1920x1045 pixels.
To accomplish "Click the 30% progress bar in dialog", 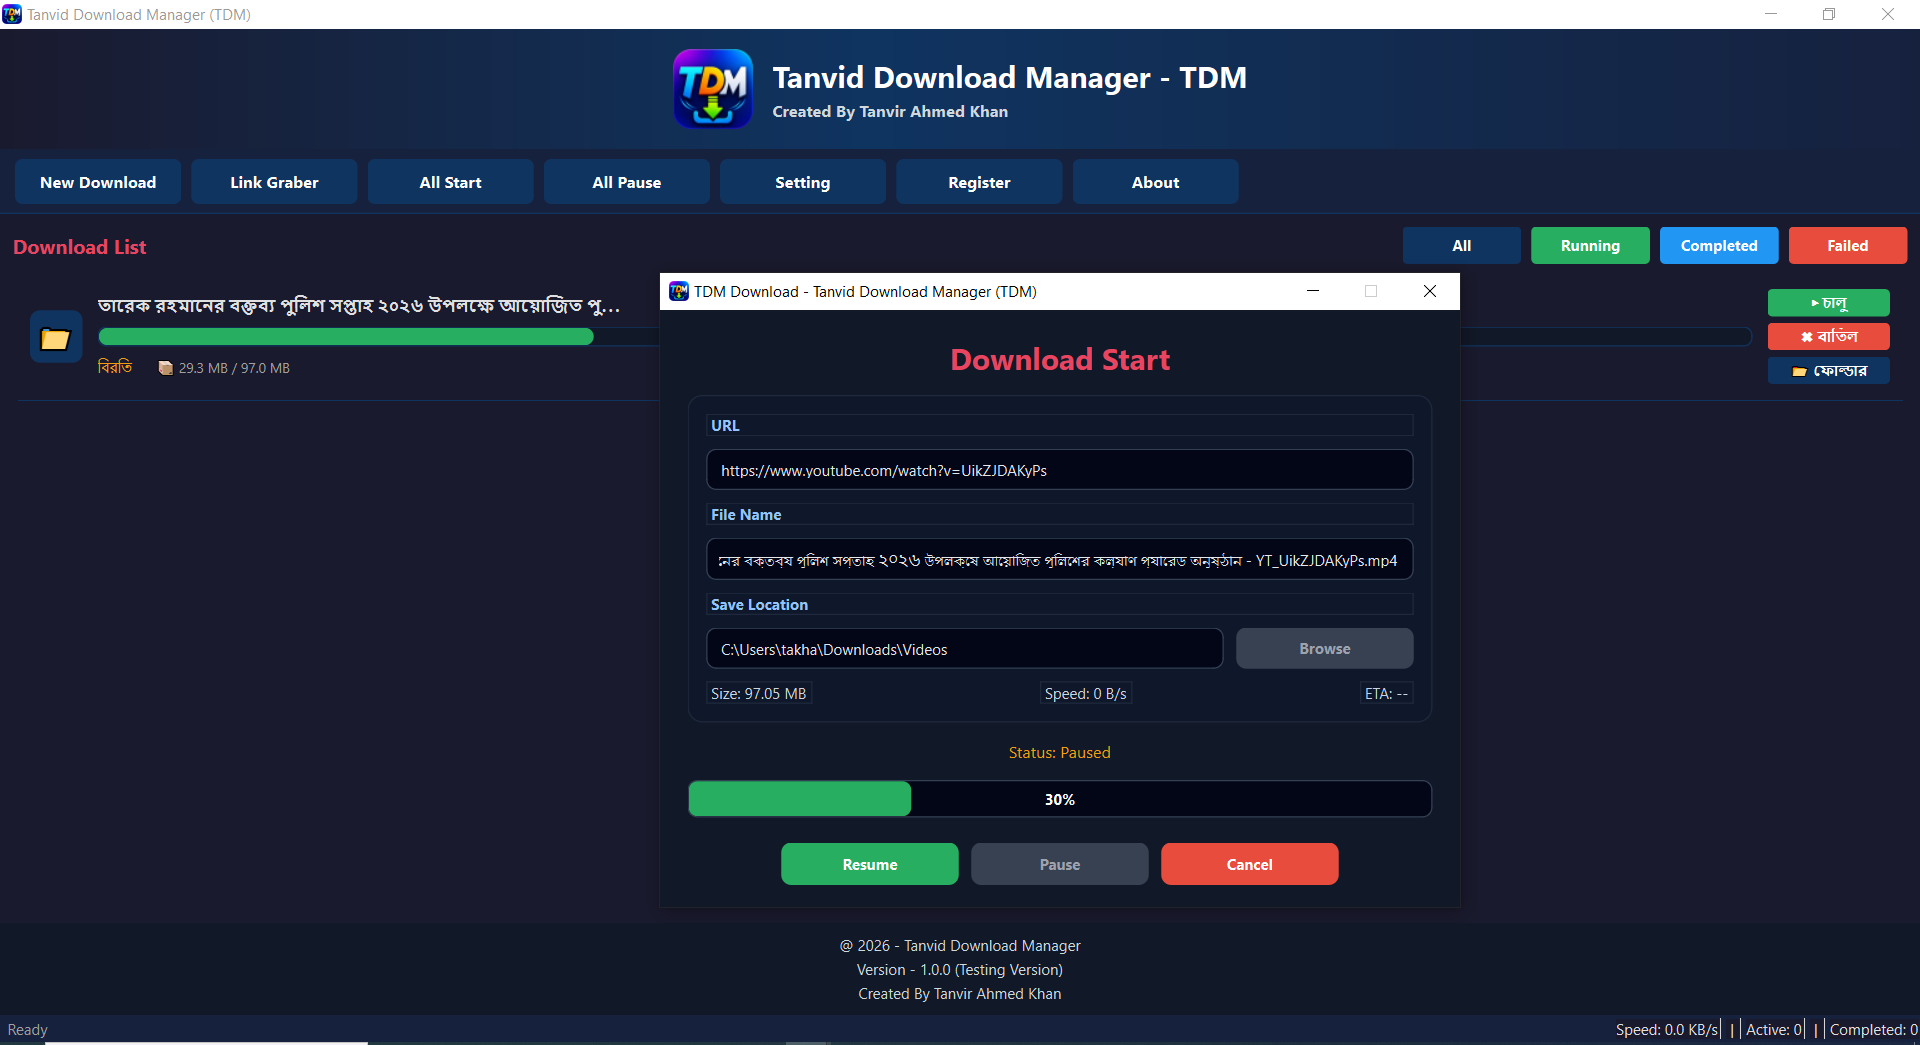I will point(1060,799).
